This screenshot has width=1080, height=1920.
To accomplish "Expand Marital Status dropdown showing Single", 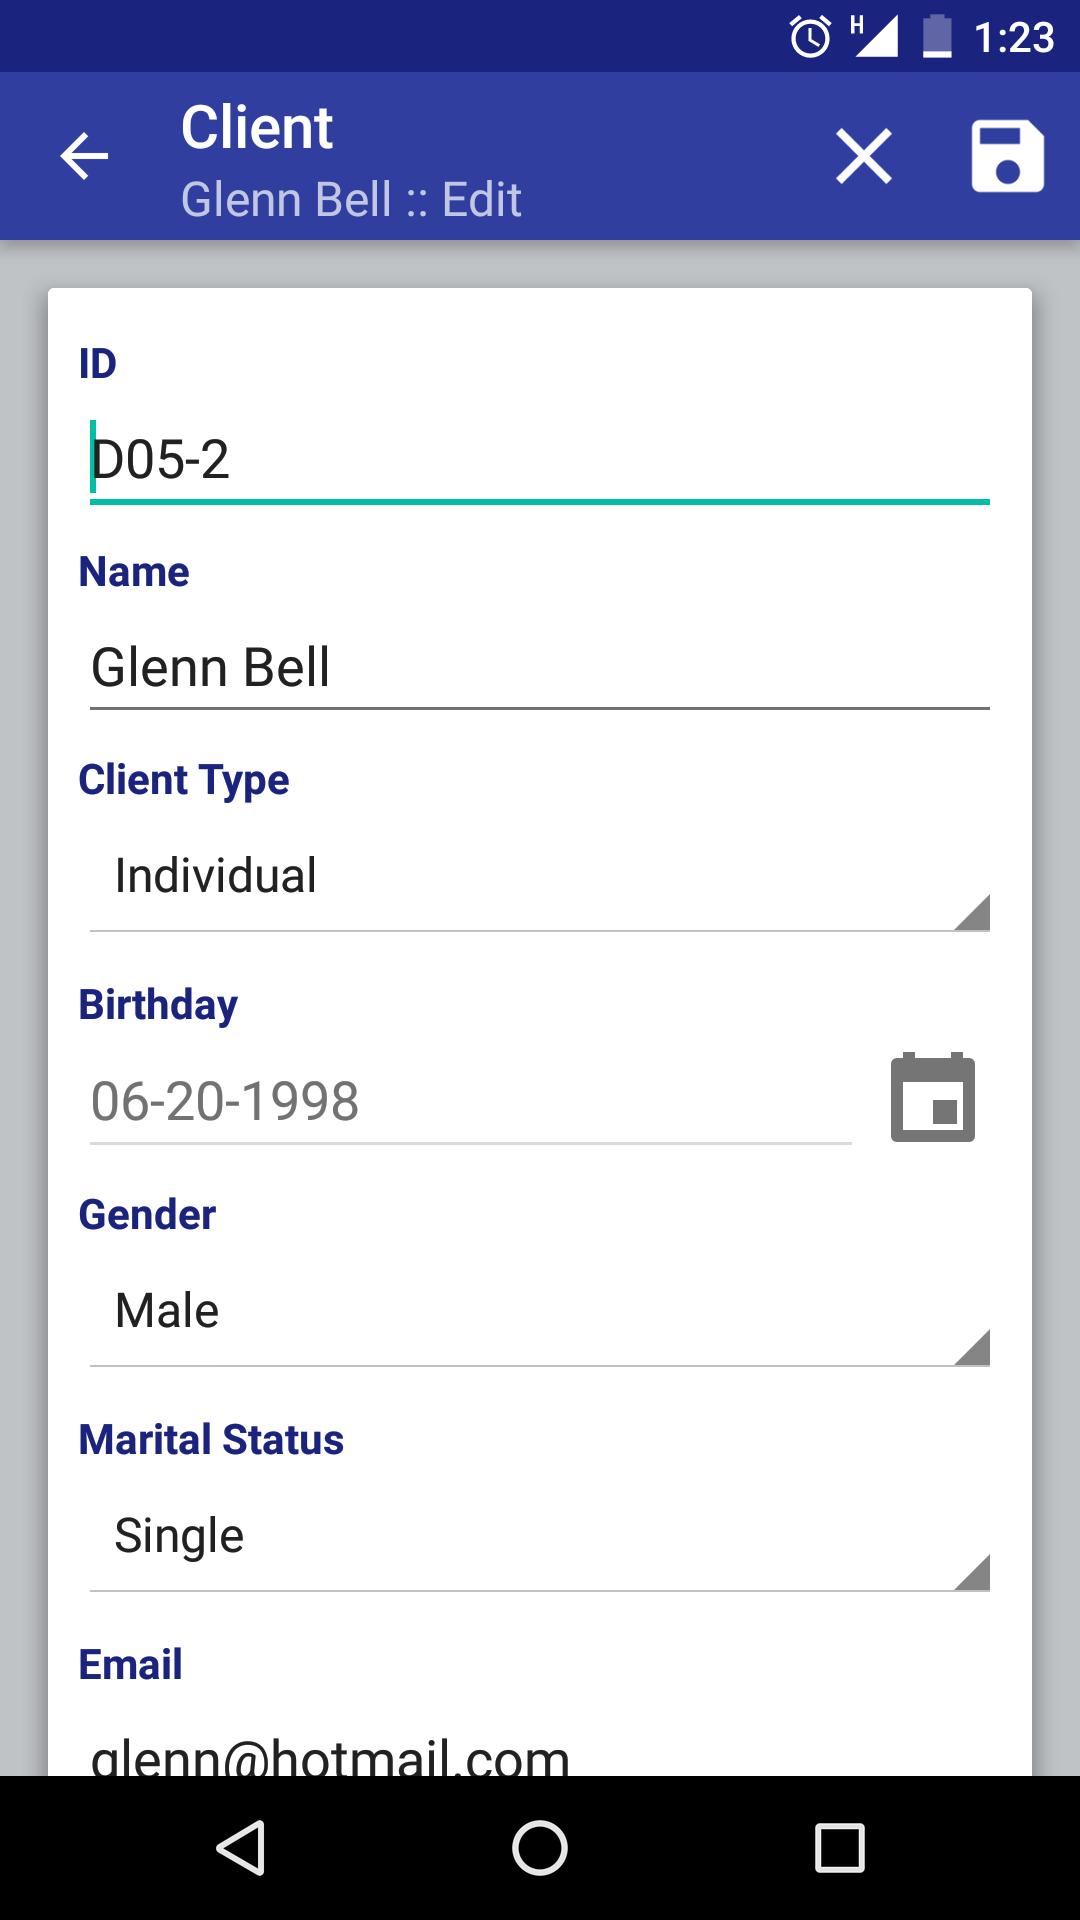I will tap(540, 1537).
